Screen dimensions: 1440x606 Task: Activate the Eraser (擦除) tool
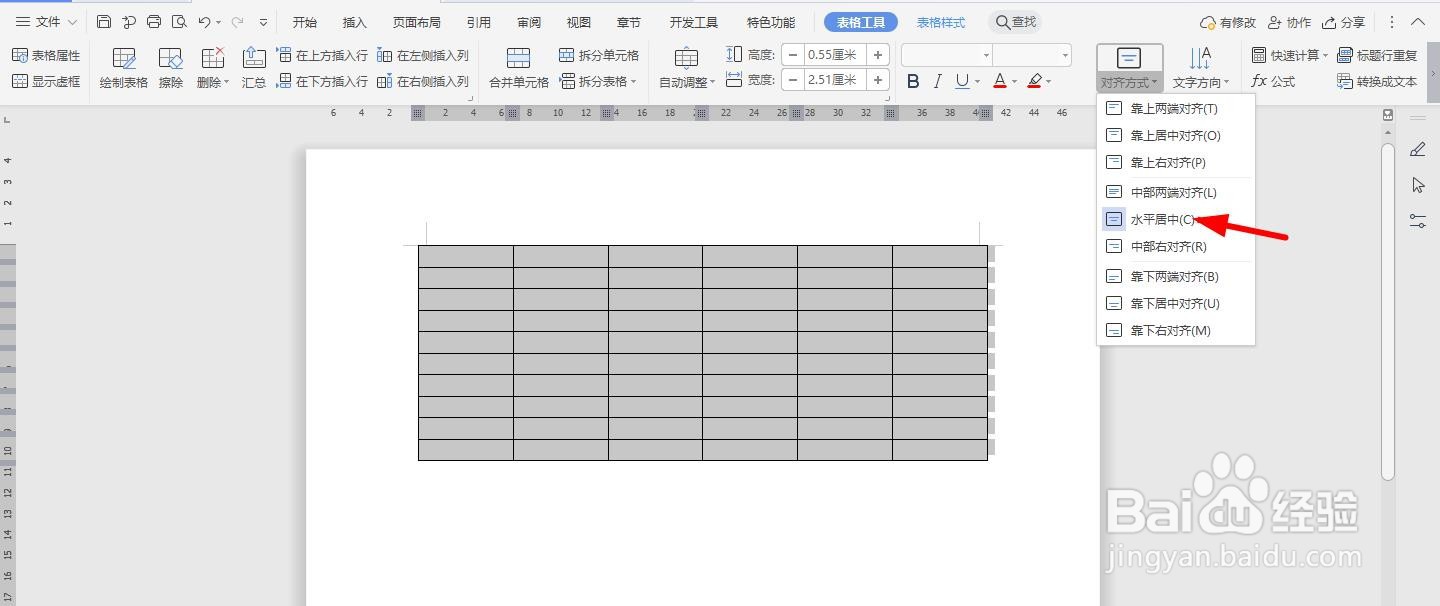point(170,67)
